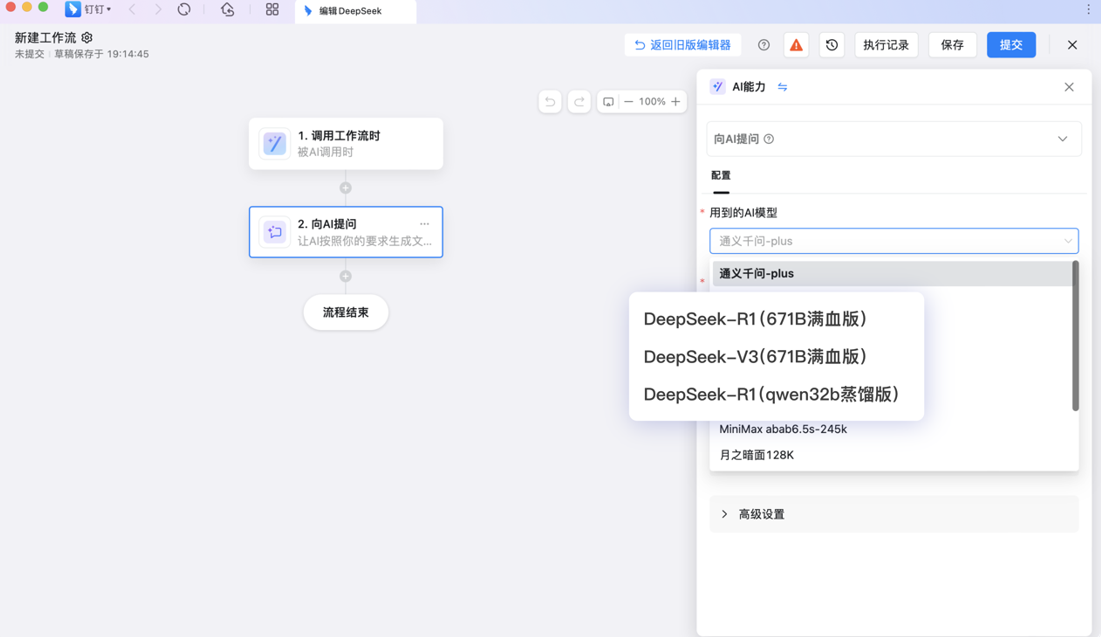Click the redo arrow on the canvas
The width and height of the screenshot is (1101, 637).
pyautogui.click(x=579, y=102)
